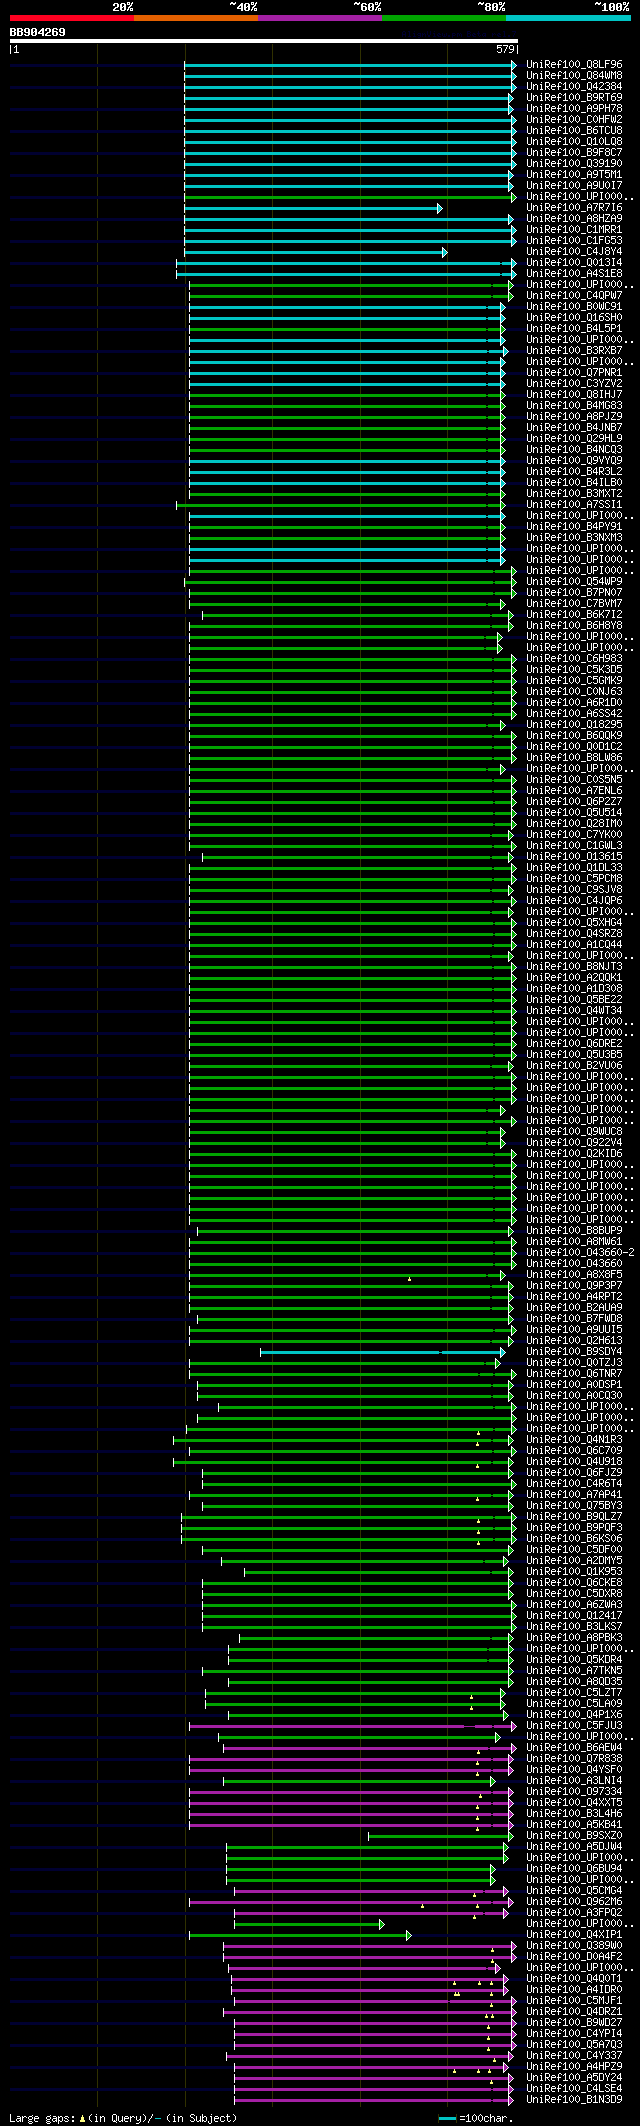Select hit UniRef100_Q42384

coord(574,86)
